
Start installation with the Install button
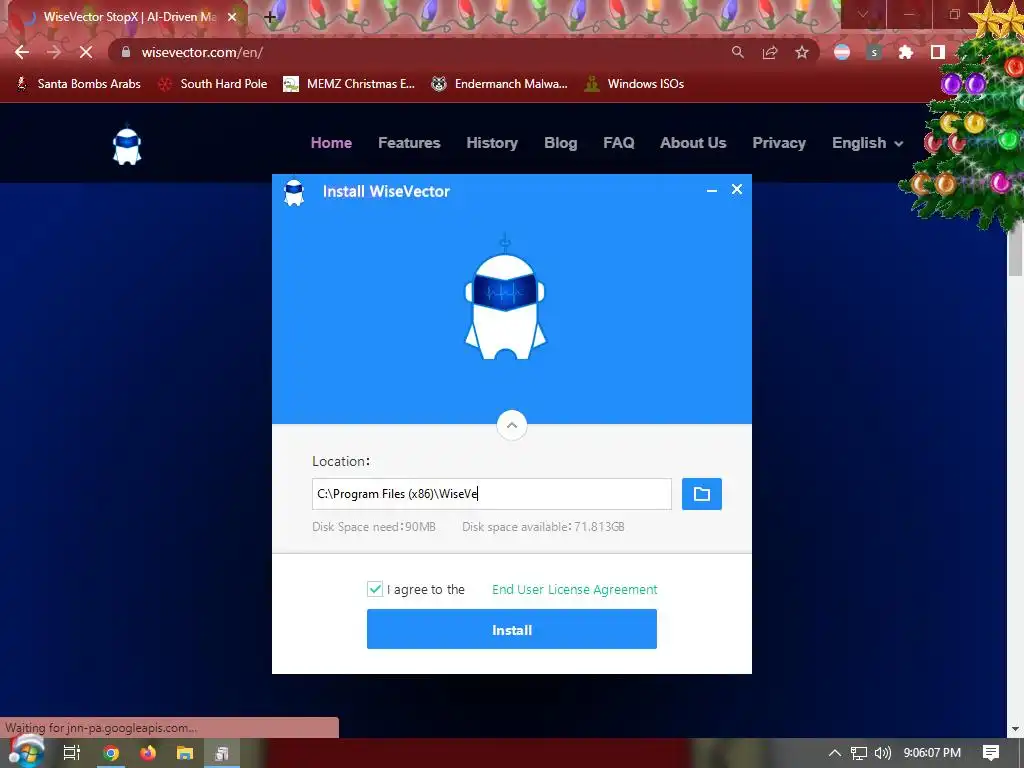[511, 629]
